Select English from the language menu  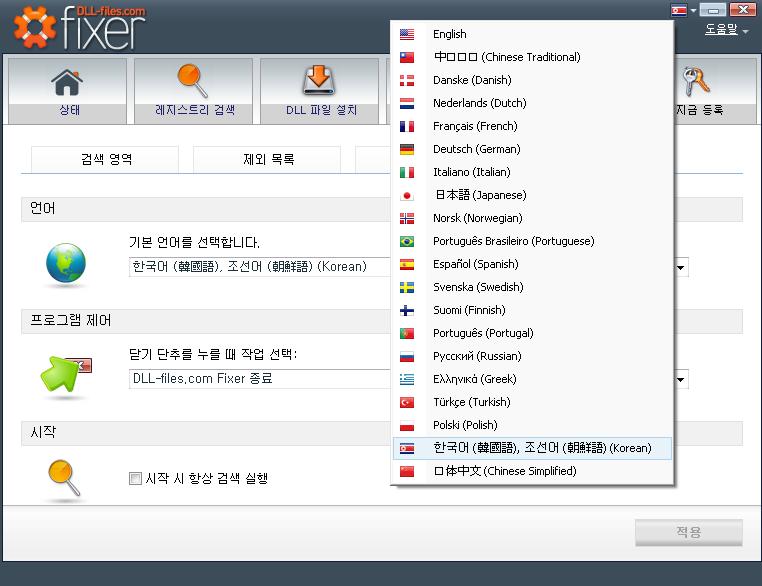532,34
